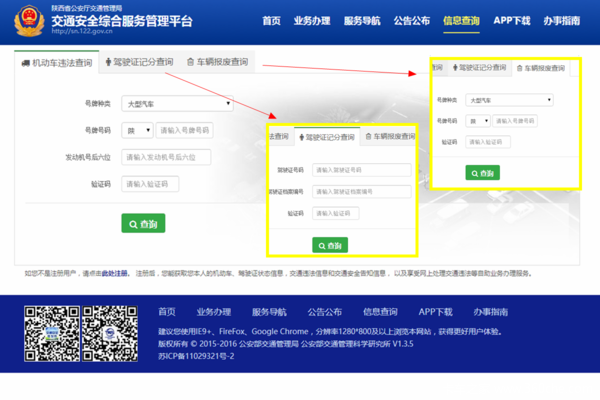Viewport: 600px width, 400px height.
Task: Expand the main form's 陕 province prefix dropdown
Action: point(137,131)
